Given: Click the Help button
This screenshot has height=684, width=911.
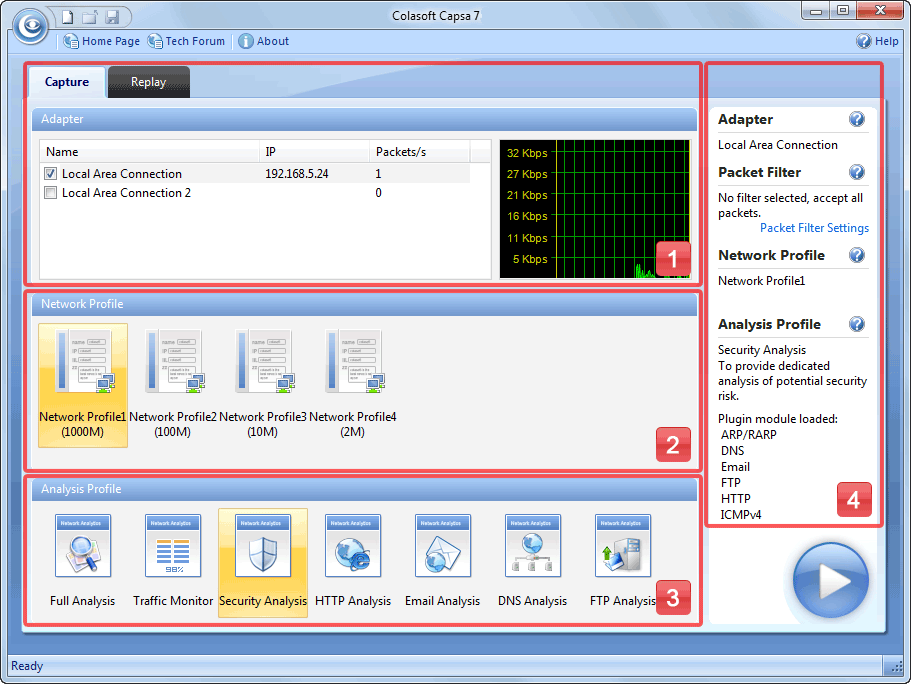Looking at the screenshot, I should tap(877, 41).
